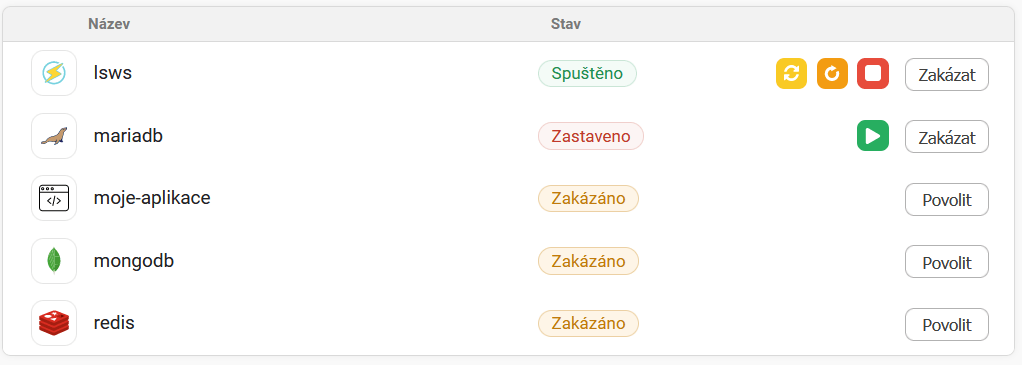Stop lsws with the red square button
Screen dimensions: 1022x365
(873, 73)
